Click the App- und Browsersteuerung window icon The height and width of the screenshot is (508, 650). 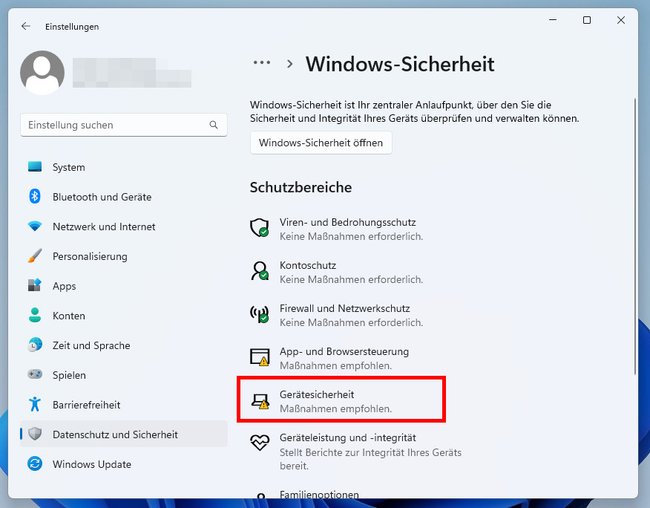click(260, 357)
